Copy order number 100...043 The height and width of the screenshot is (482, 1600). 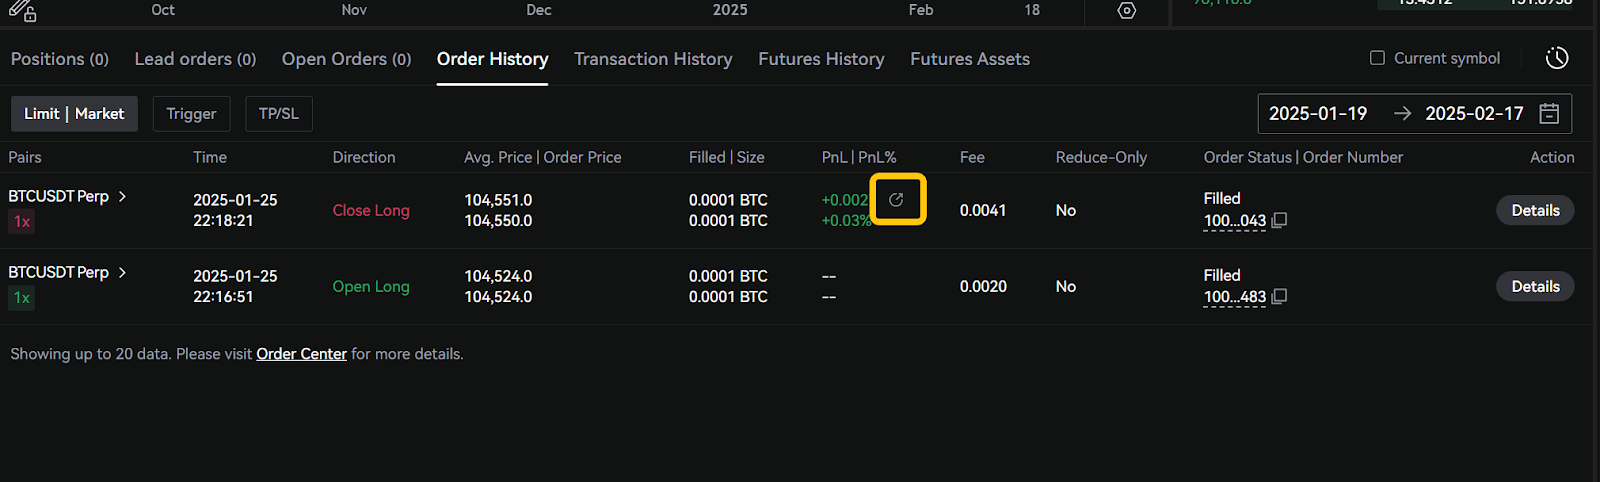(1279, 220)
